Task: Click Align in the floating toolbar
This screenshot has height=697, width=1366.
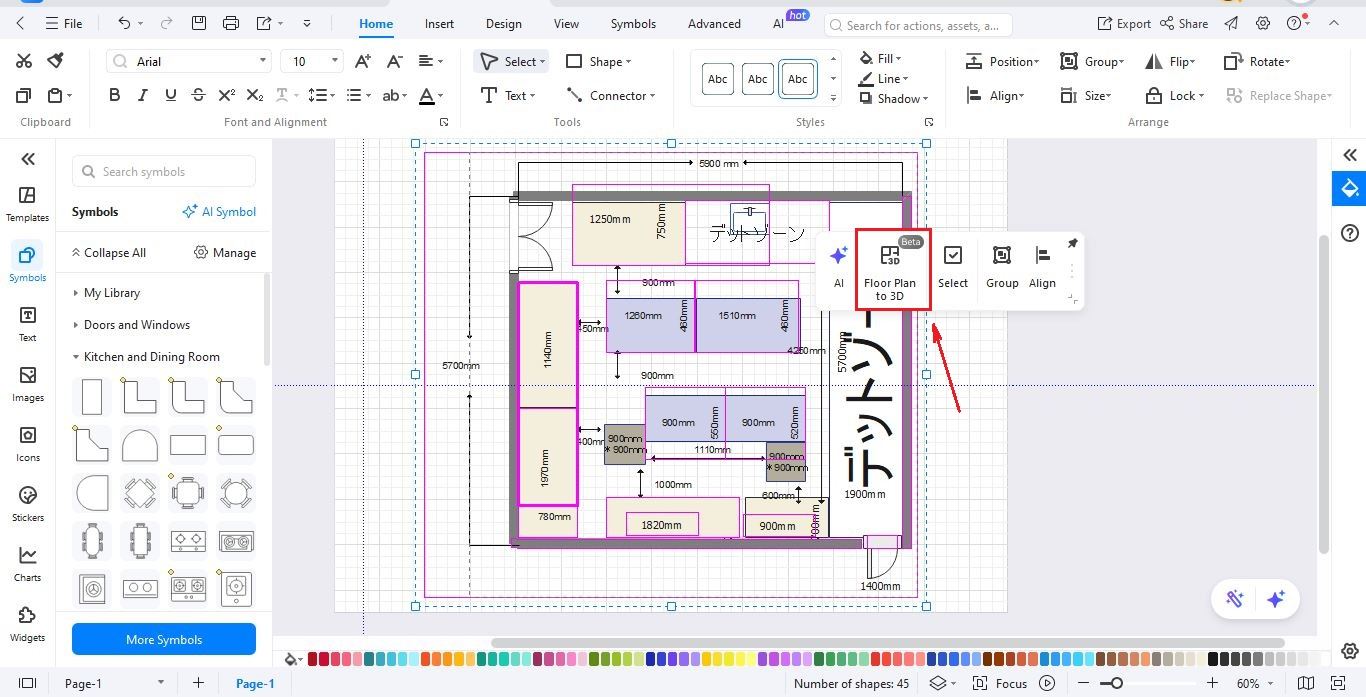Action: 1042,268
